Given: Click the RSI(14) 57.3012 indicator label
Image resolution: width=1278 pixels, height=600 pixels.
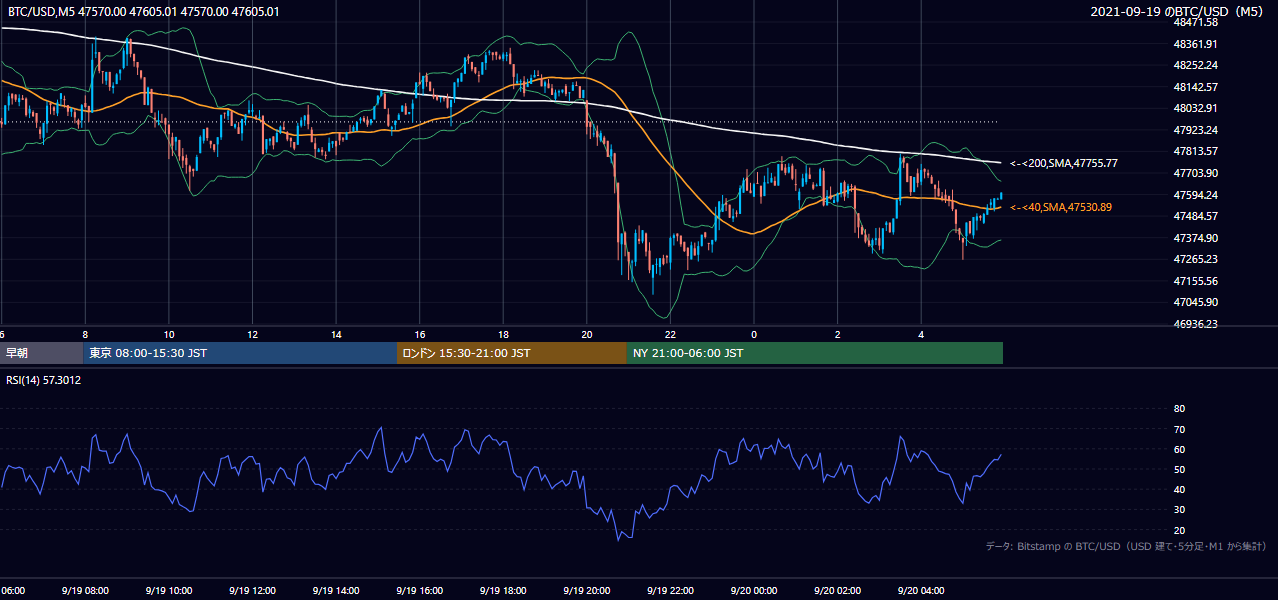Looking at the screenshot, I should 44,380.
